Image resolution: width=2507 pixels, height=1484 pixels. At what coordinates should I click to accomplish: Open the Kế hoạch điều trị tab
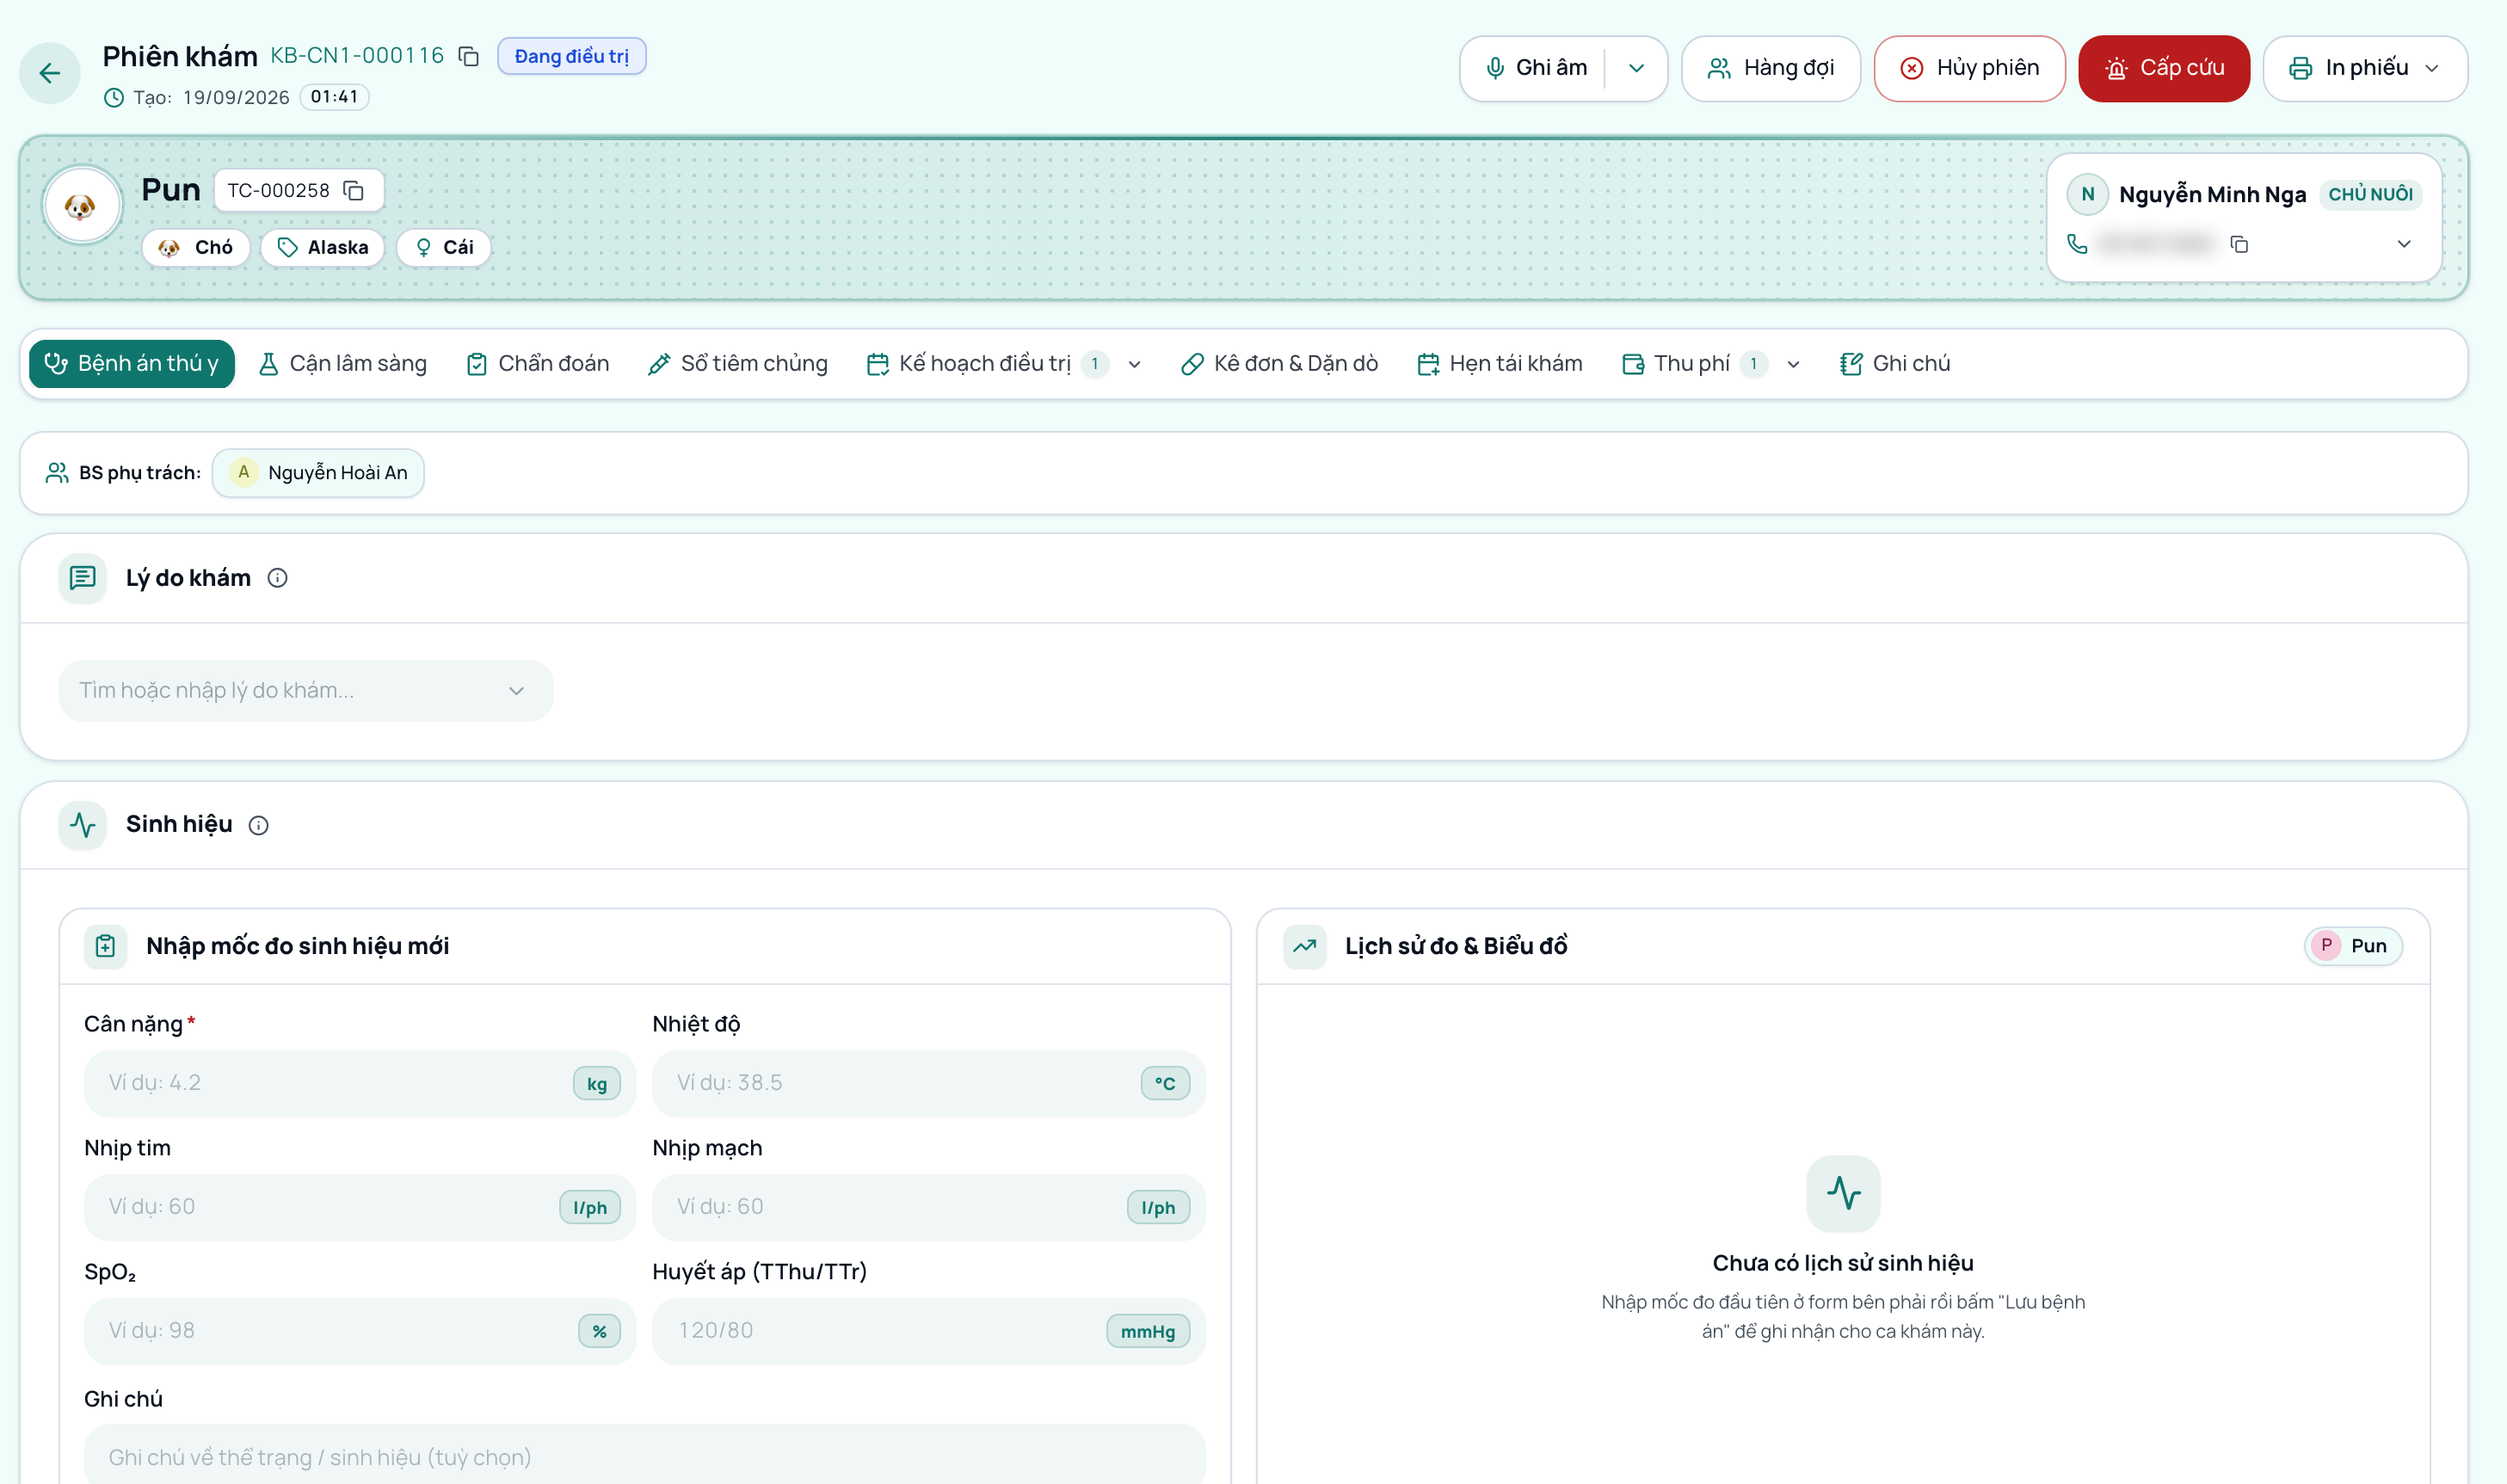click(985, 364)
